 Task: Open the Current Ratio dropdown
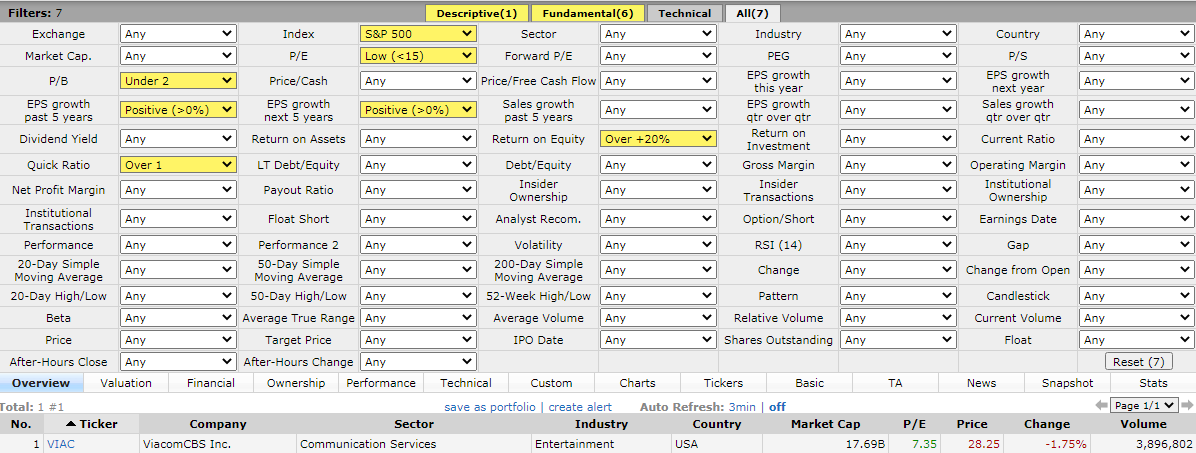[x=1137, y=139]
